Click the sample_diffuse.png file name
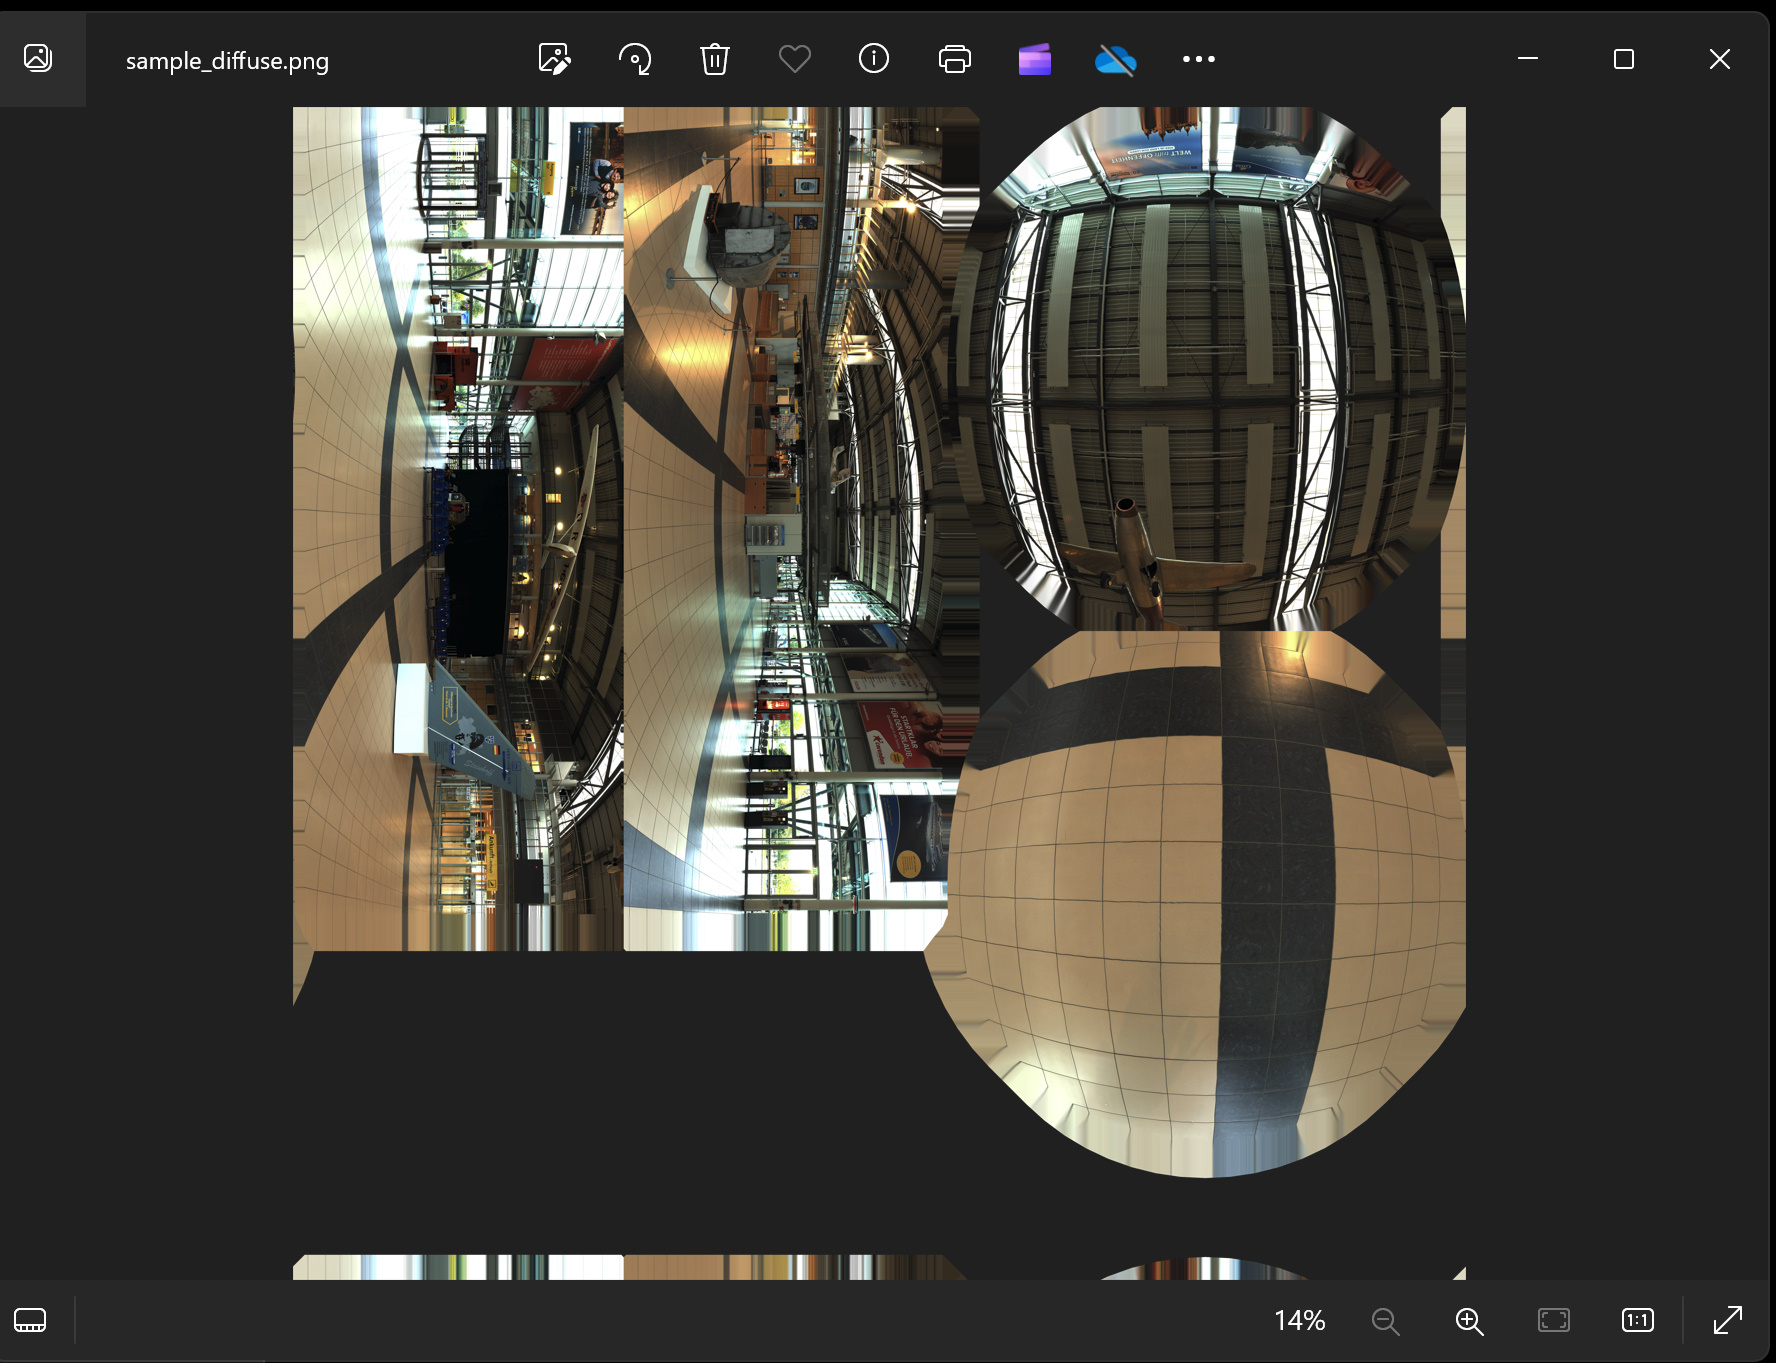Viewport: 1776px width, 1363px height. coord(227,61)
